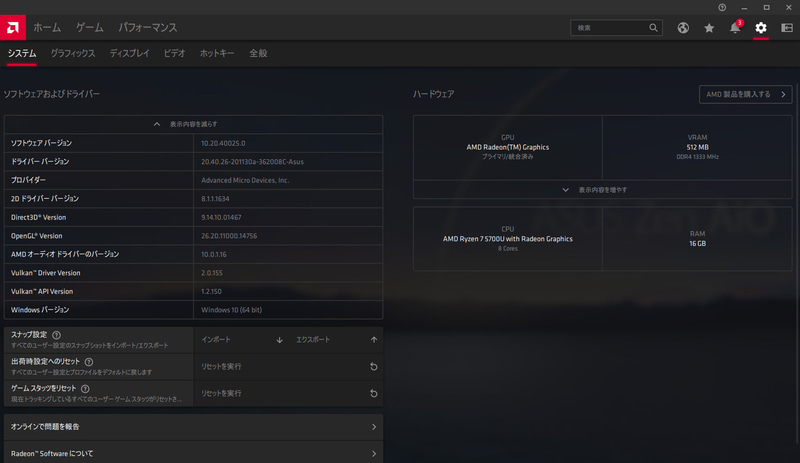Show help for 出荷時設定へのリセット
This screenshot has height=463, width=800.
89,361
